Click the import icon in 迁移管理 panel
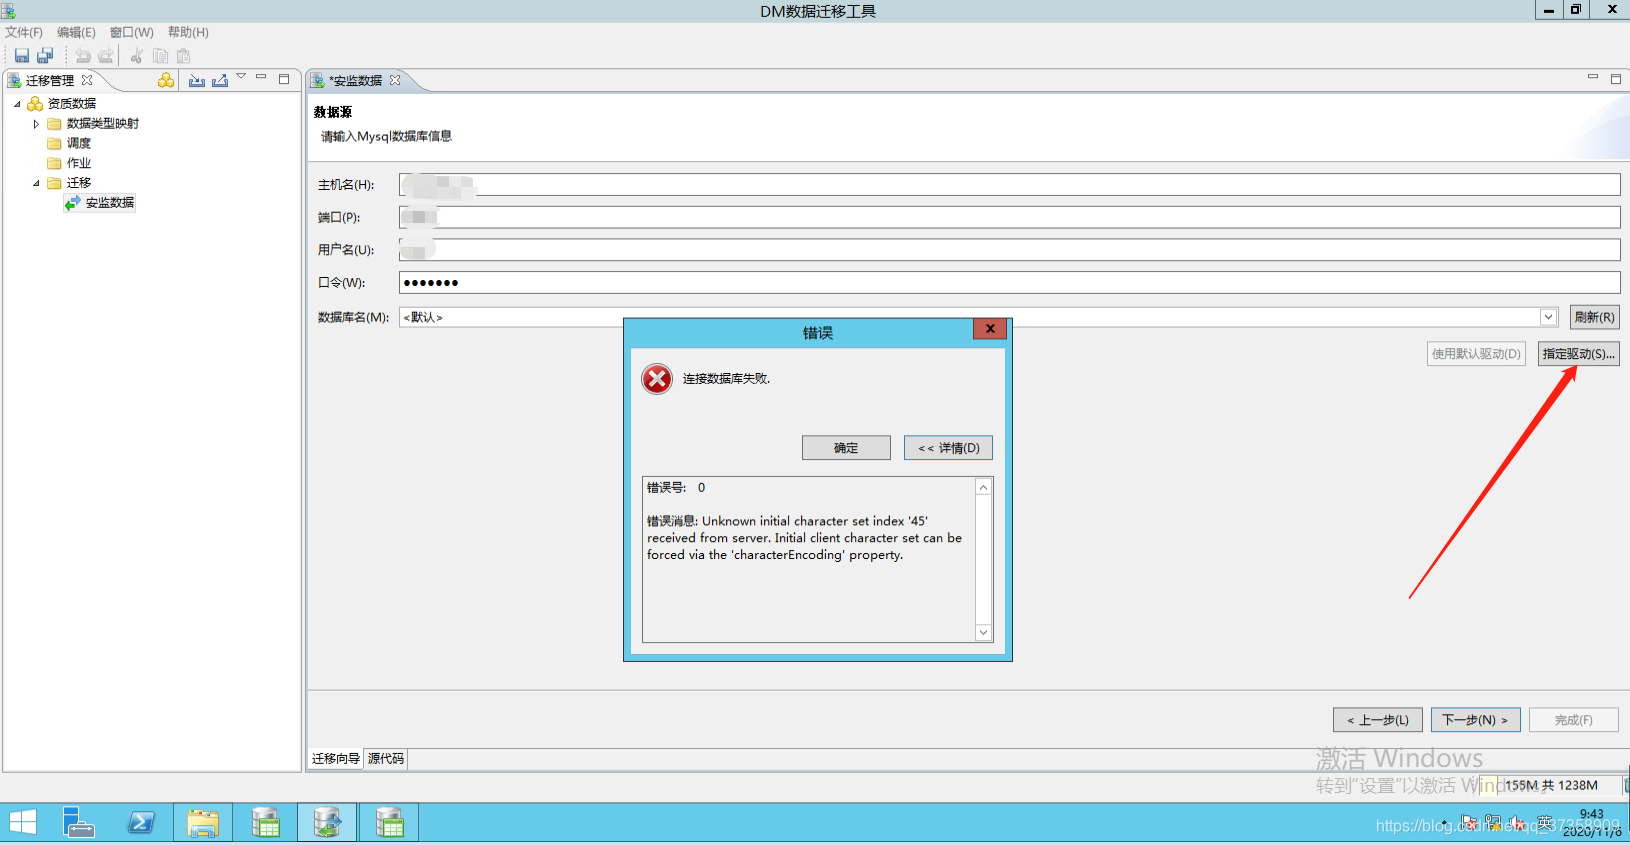 click(x=197, y=80)
